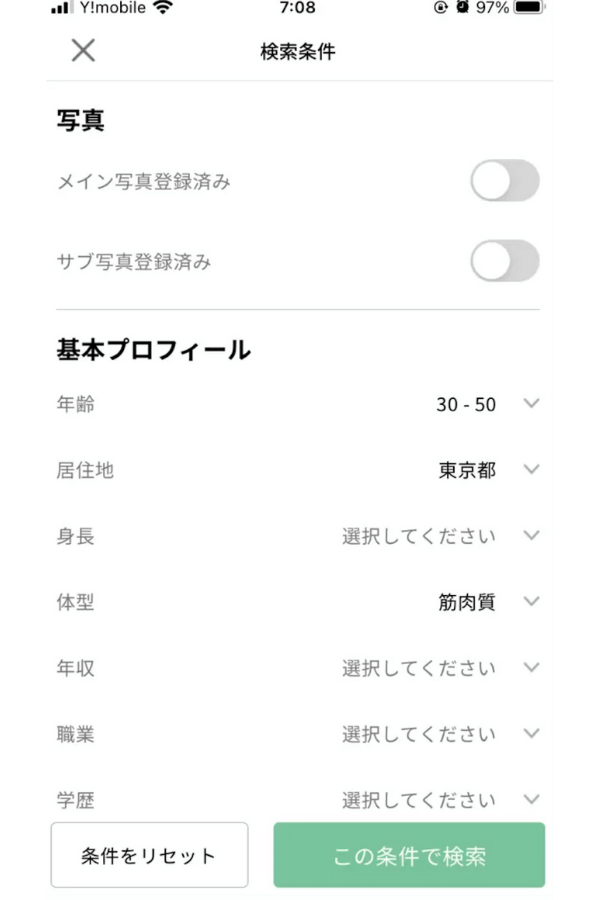Tap the battery icon in status bar
The width and height of the screenshot is (600, 900).
(x=529, y=7)
